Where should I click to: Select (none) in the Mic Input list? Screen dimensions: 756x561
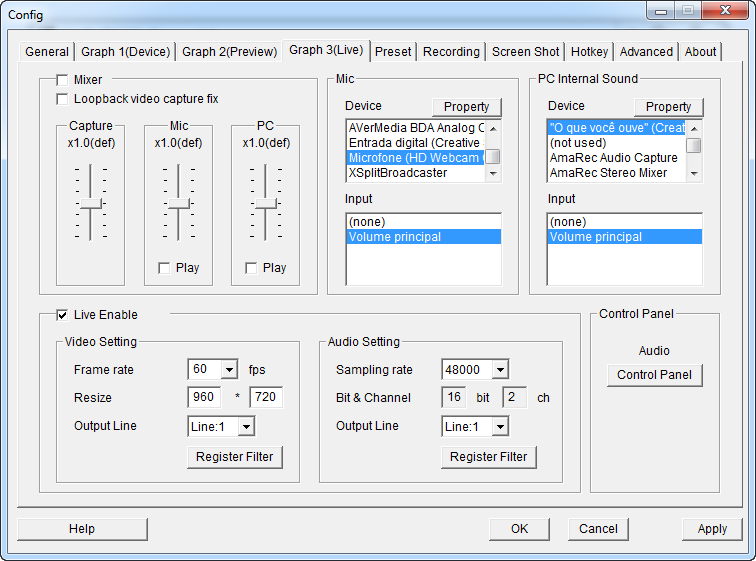click(x=424, y=222)
